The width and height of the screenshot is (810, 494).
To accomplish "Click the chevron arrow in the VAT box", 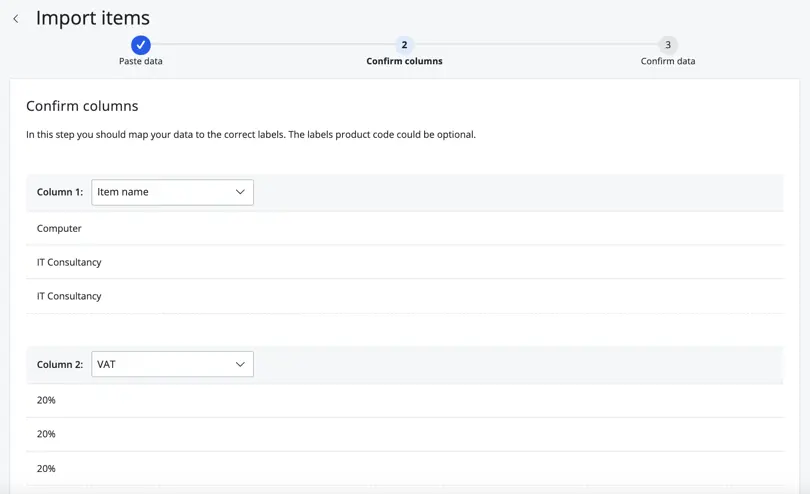I will point(240,364).
